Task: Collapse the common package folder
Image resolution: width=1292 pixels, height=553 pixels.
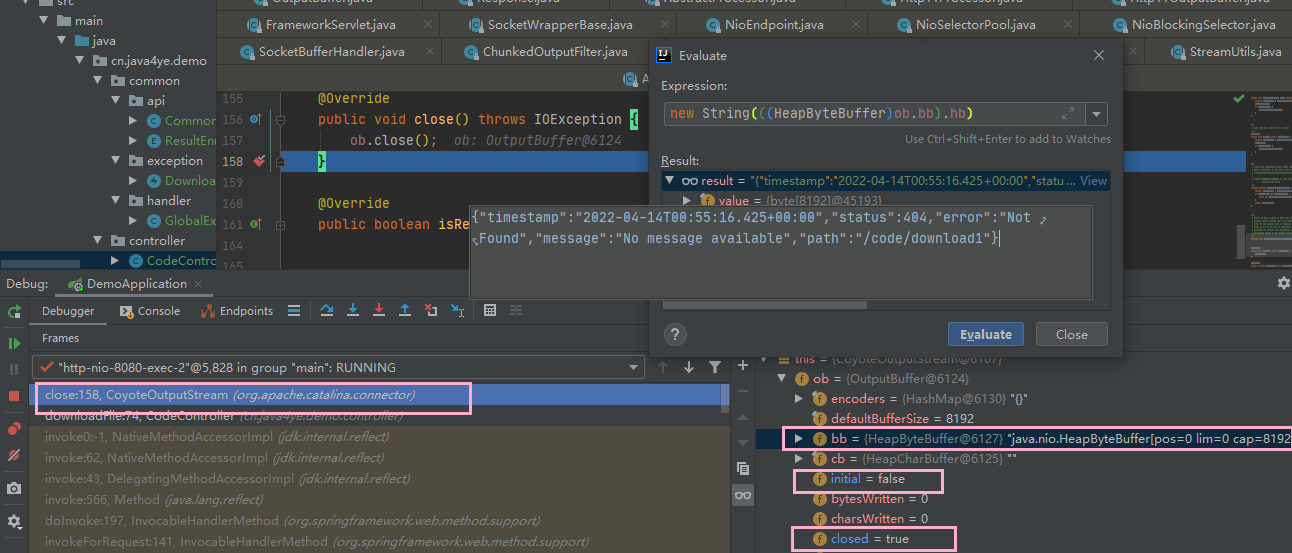Action: click(x=98, y=80)
